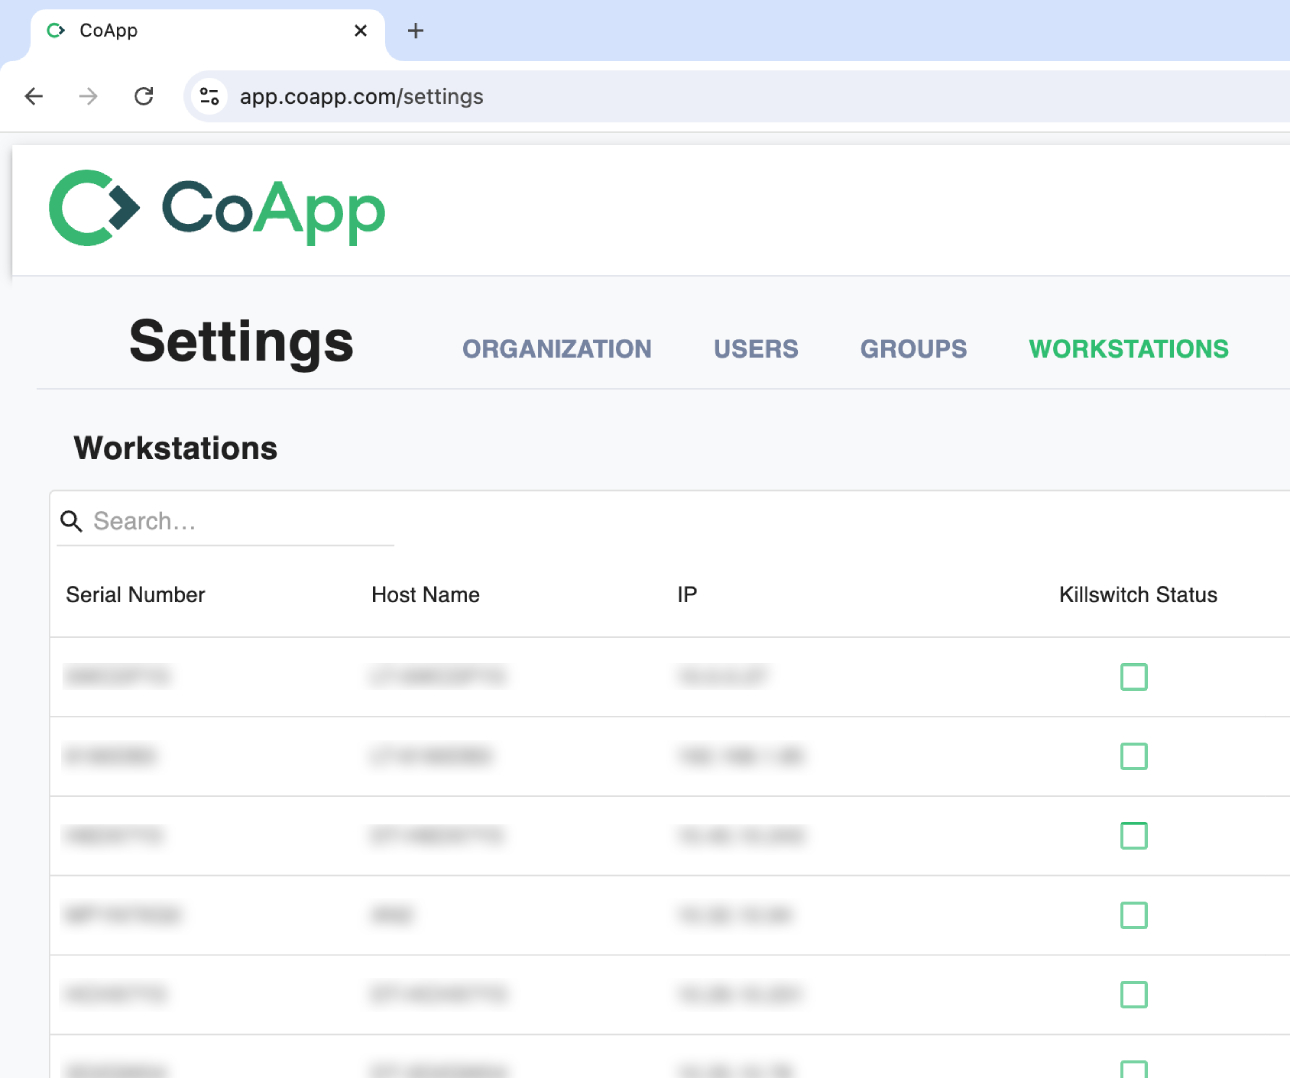Sort by IP column header
The image size is (1290, 1078).
(687, 595)
